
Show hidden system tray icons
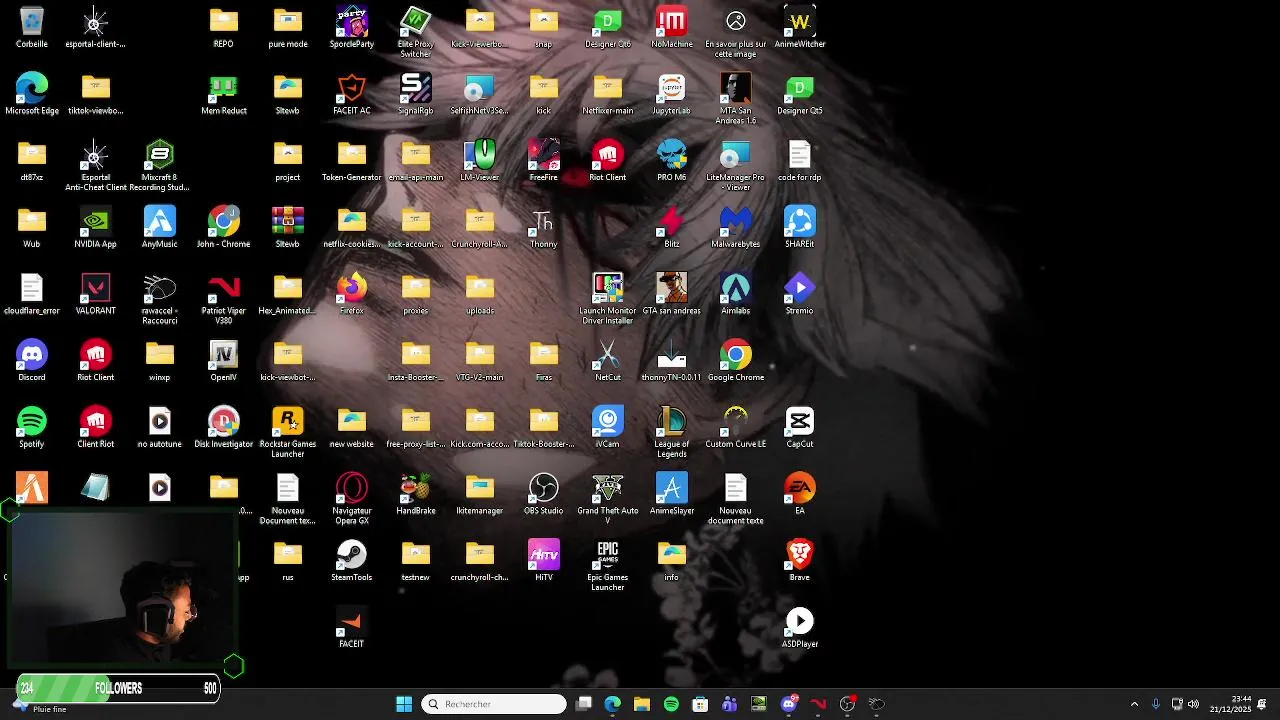click(1134, 704)
